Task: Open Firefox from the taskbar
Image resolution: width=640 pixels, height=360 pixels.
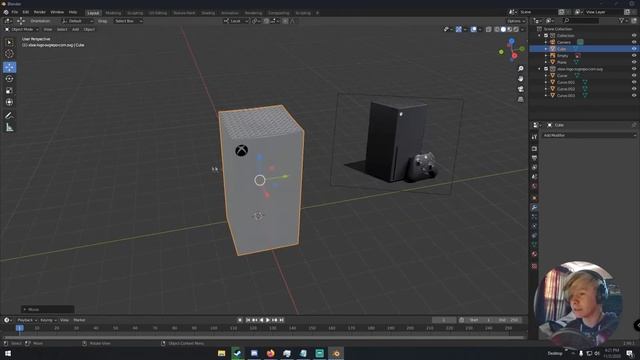Action: point(271,353)
